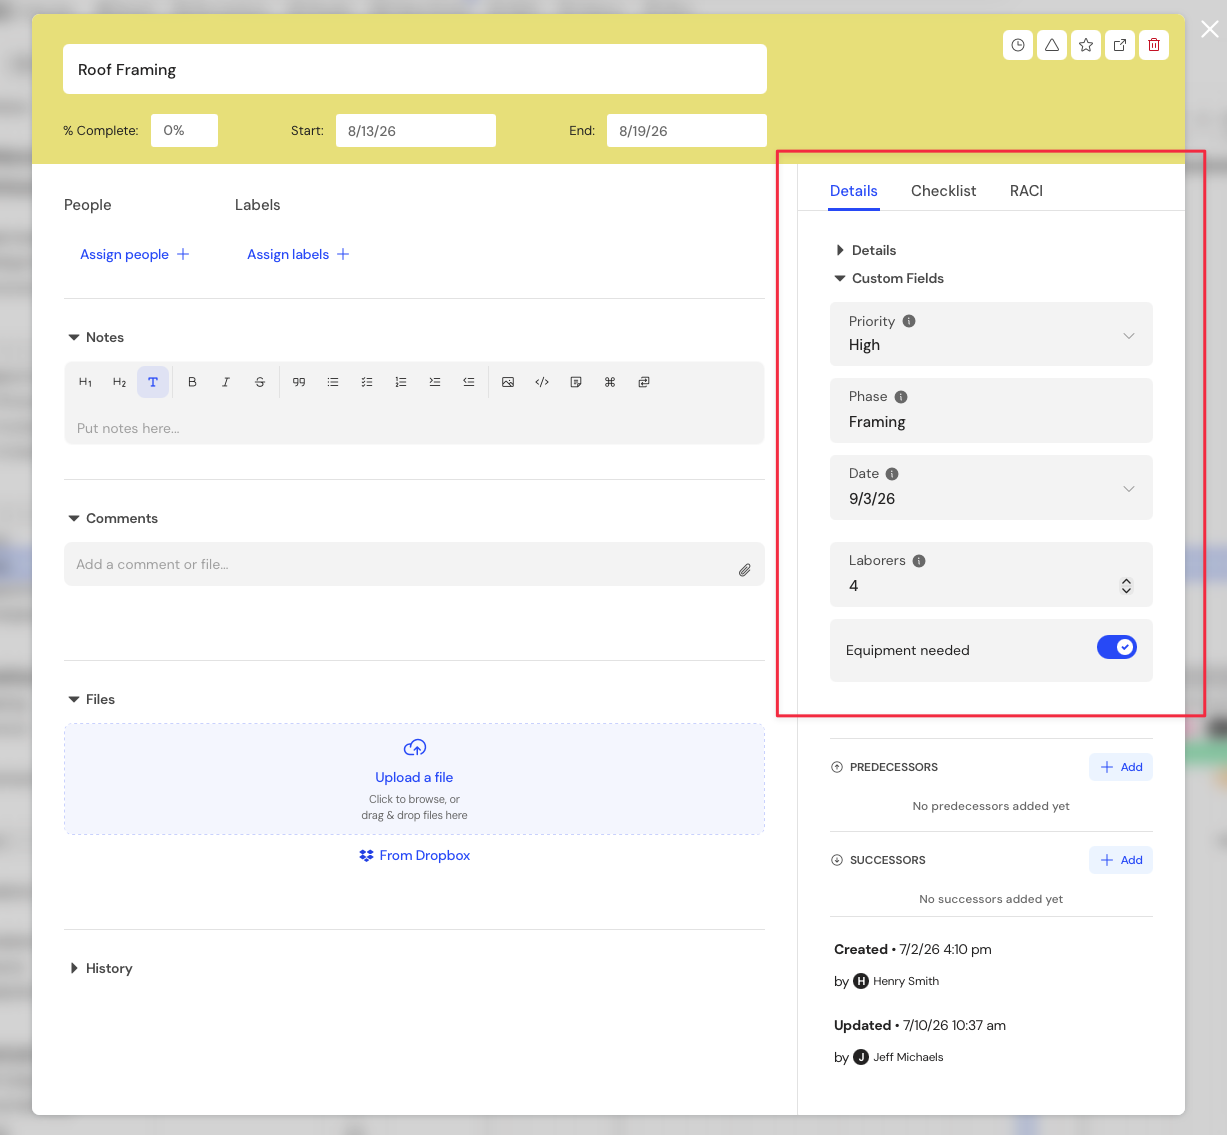Collapse the Custom Fields section
This screenshot has width=1227, height=1135.
click(889, 278)
